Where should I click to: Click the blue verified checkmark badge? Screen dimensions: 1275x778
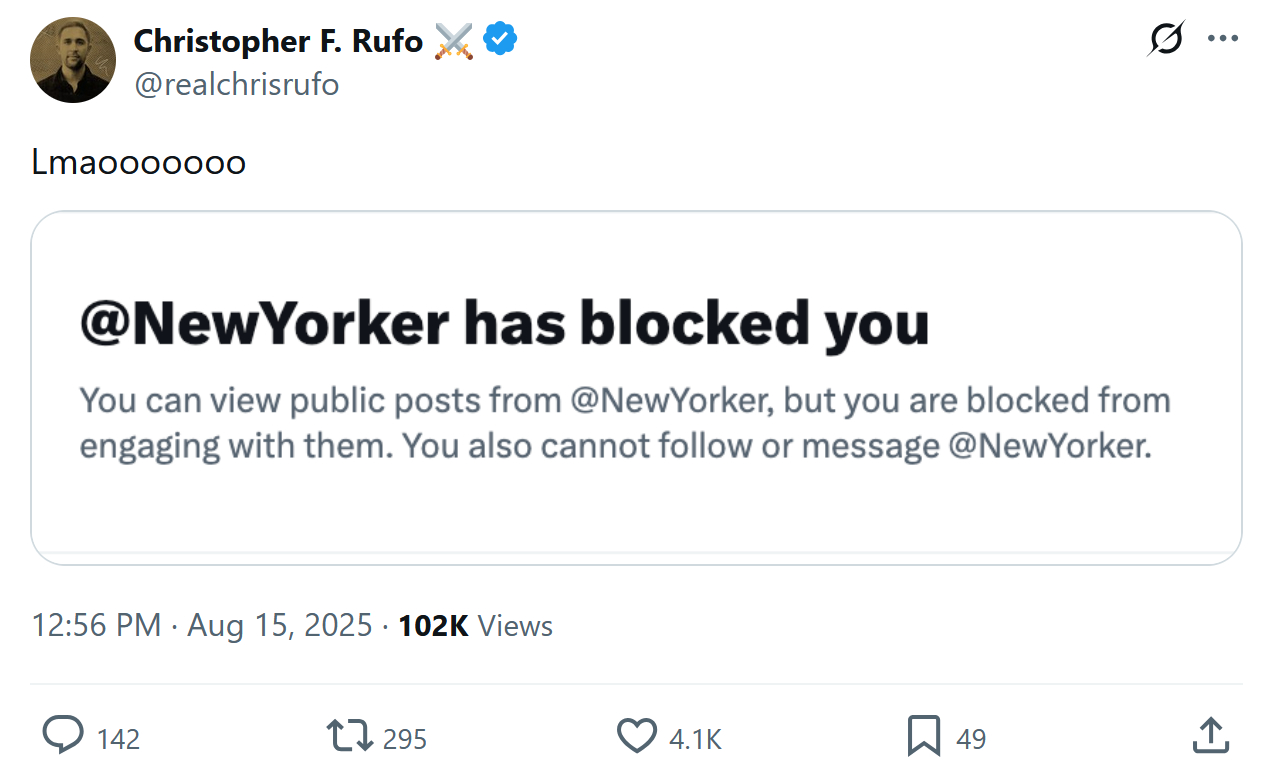[500, 41]
